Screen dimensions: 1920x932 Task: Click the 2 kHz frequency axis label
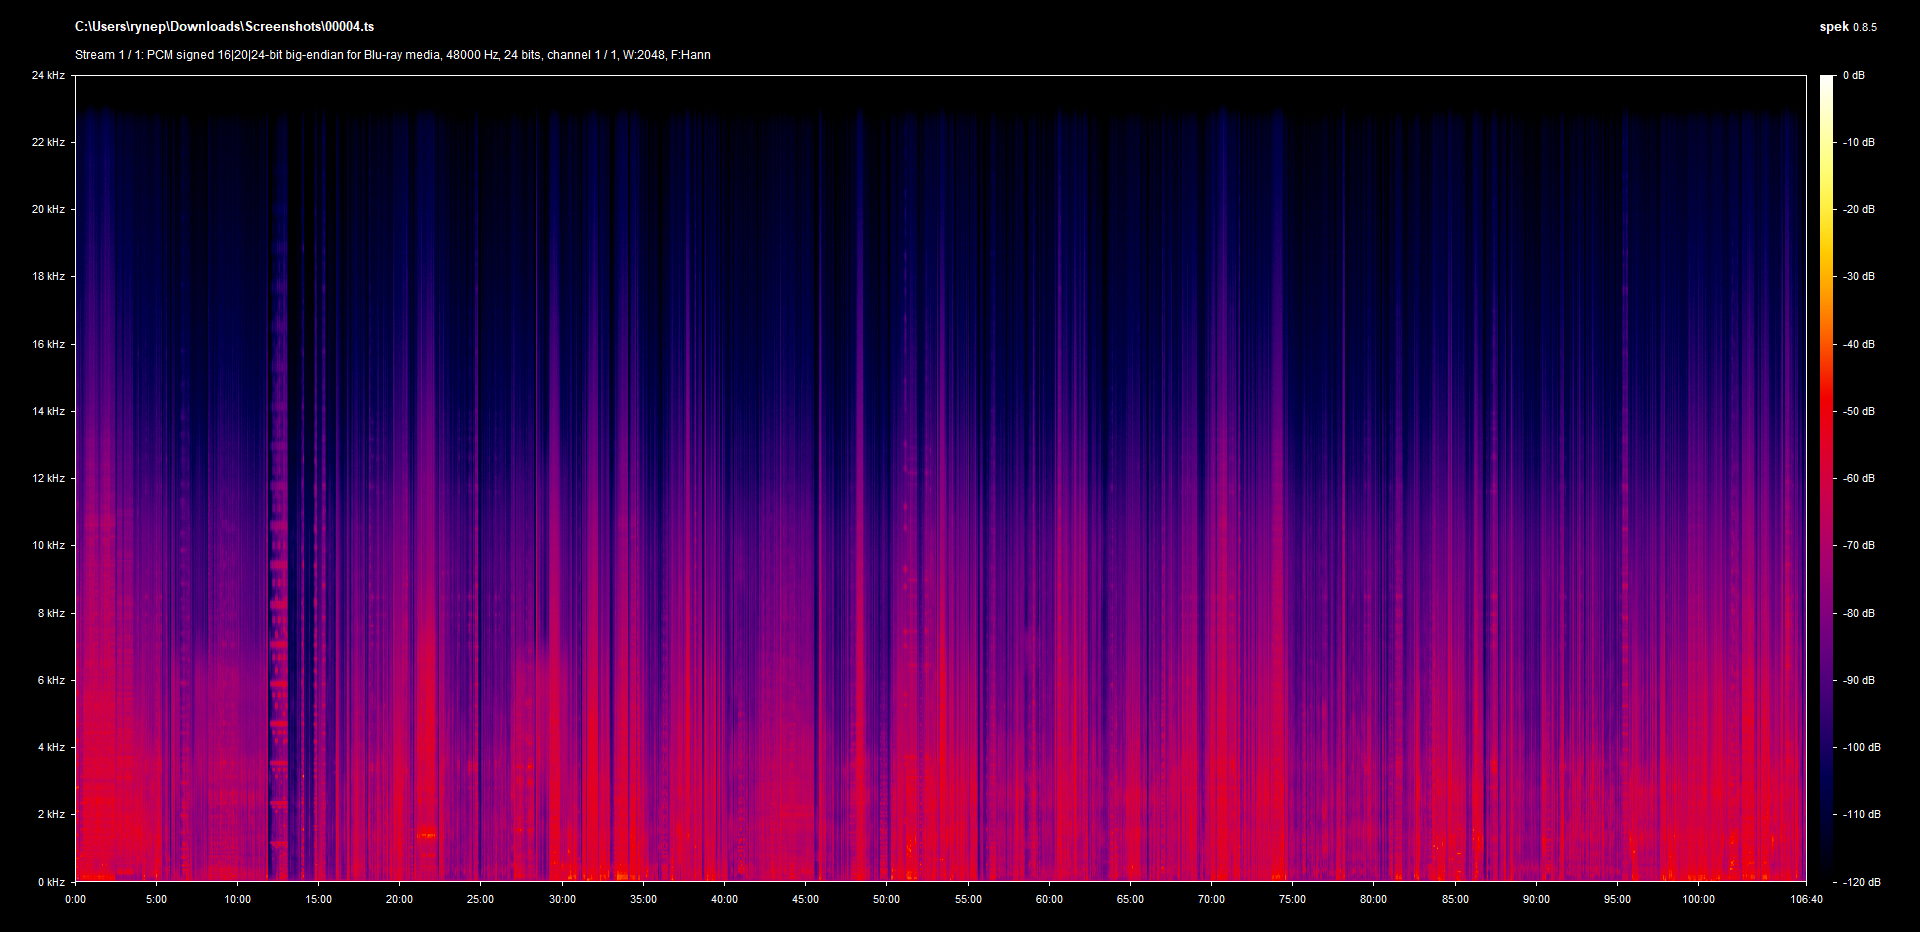point(51,814)
